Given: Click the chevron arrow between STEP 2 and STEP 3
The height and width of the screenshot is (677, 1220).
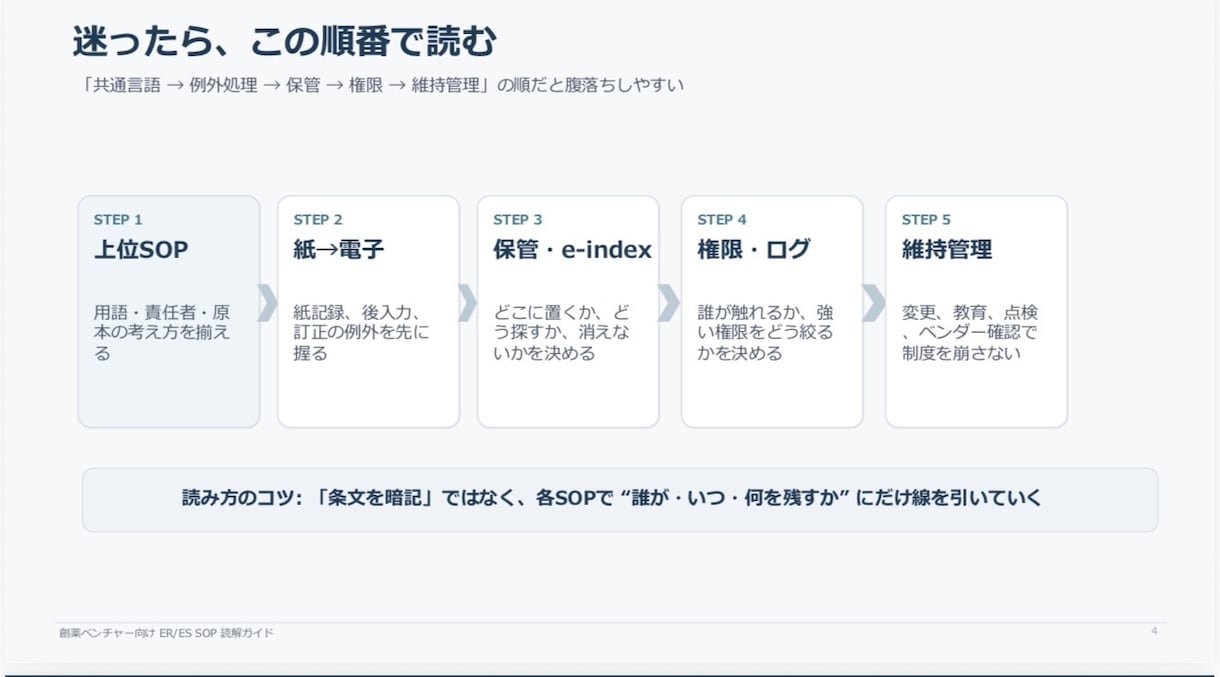Looking at the screenshot, I should click(x=468, y=303).
